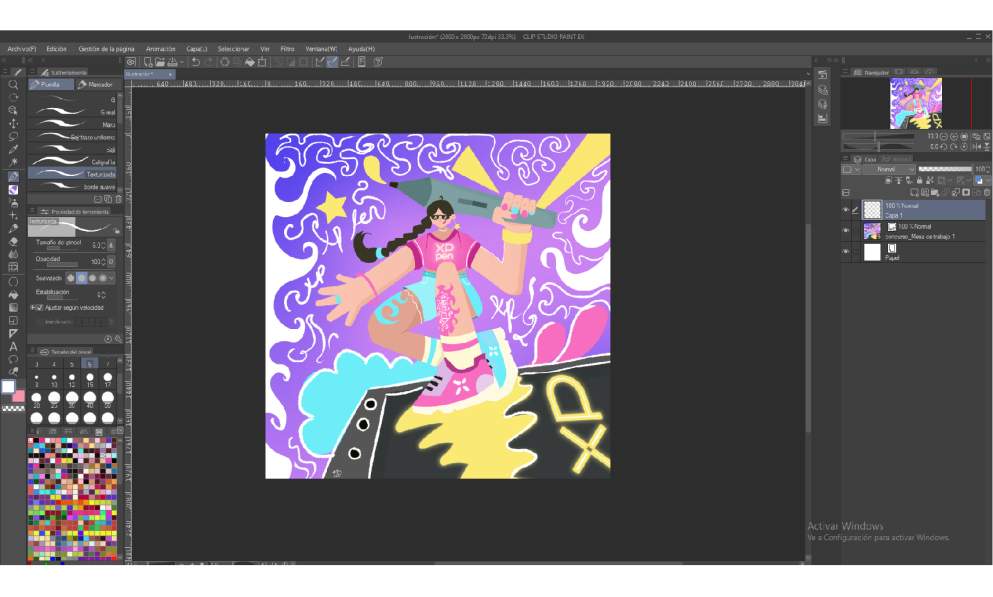Select the transparent color swatch below main colors
This screenshot has height=597, width=993.
click(13, 408)
